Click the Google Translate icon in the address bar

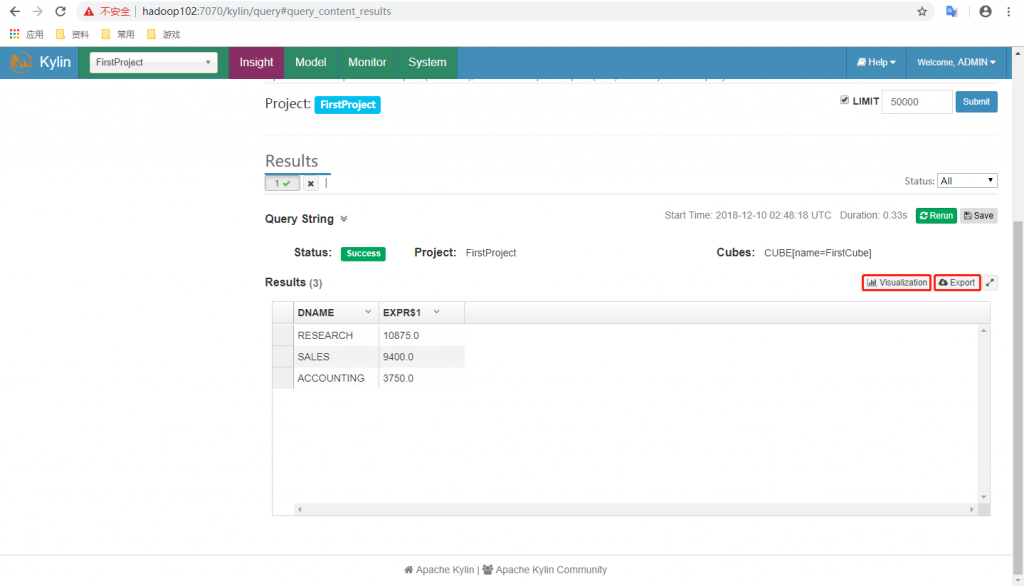(x=952, y=11)
